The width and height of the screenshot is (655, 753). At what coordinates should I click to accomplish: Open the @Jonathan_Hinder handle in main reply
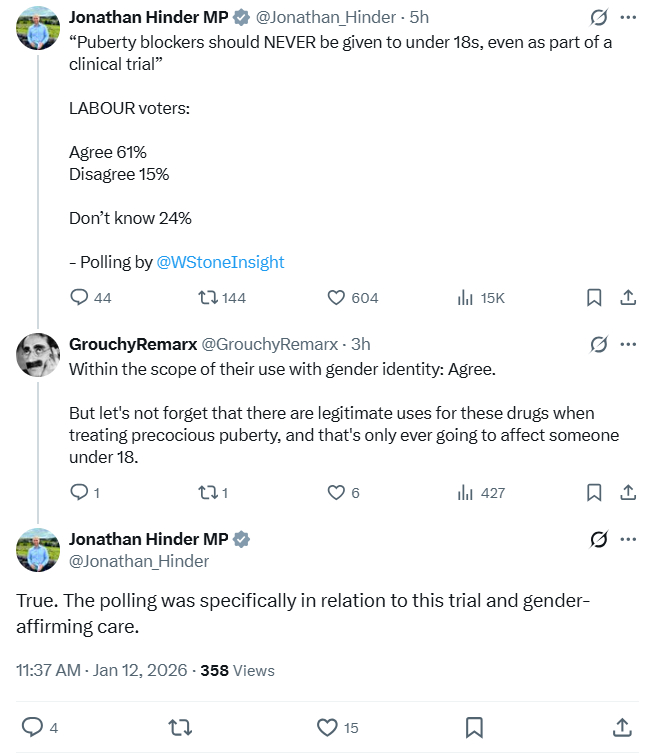click(139, 561)
